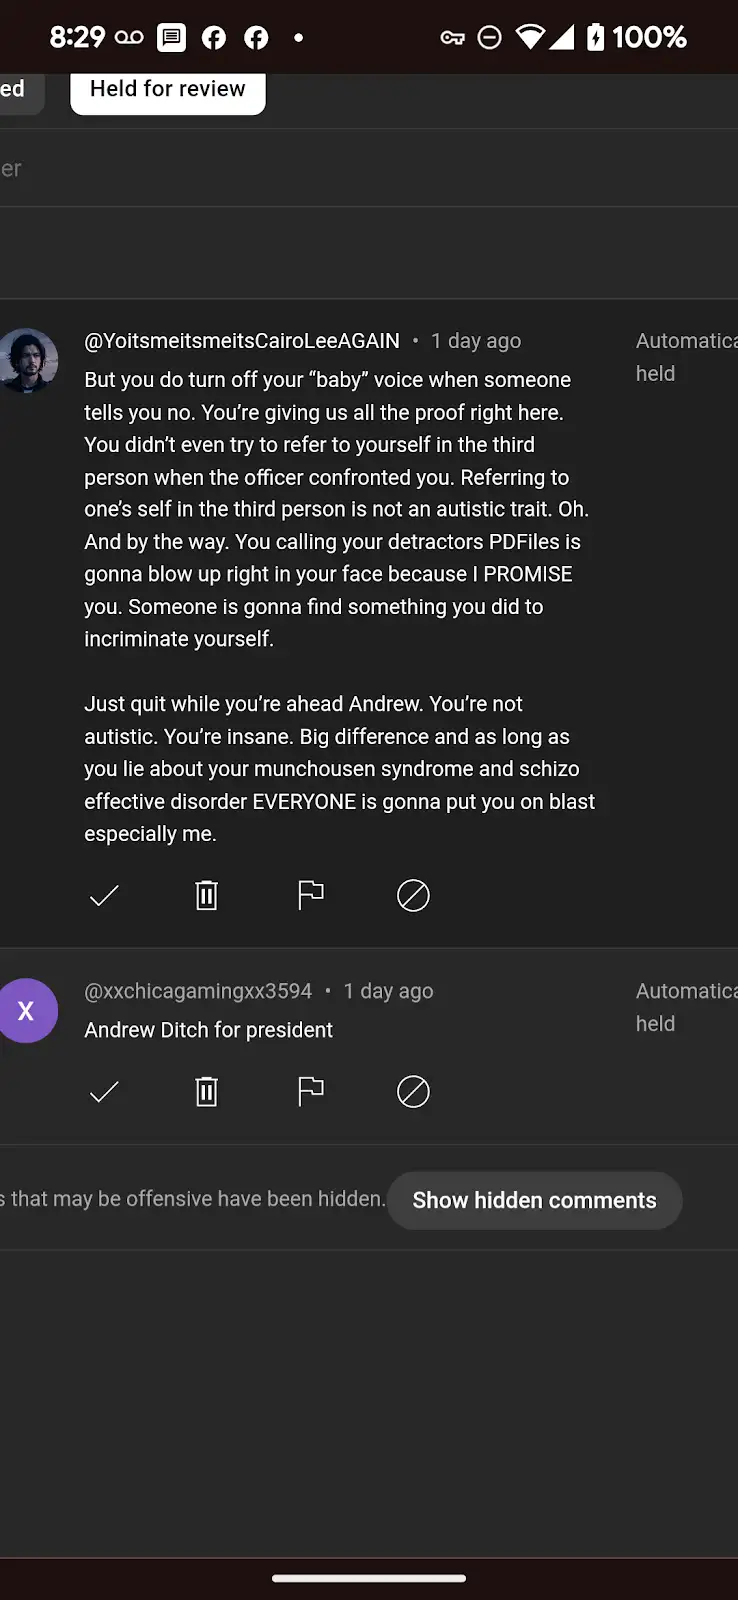Delete the 'Andrew Ditch for president' comment

click(x=207, y=1091)
